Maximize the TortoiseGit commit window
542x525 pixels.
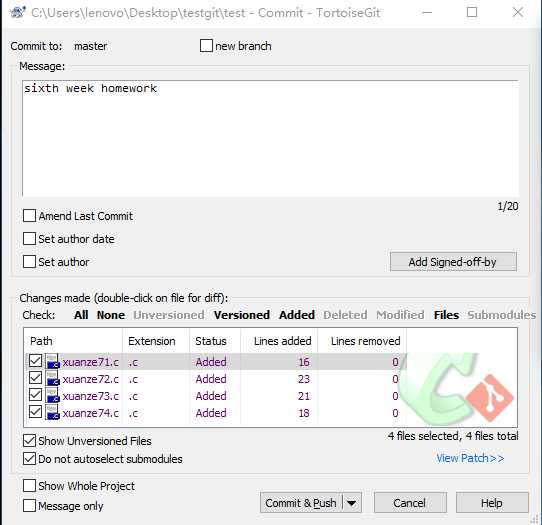[x=472, y=12]
